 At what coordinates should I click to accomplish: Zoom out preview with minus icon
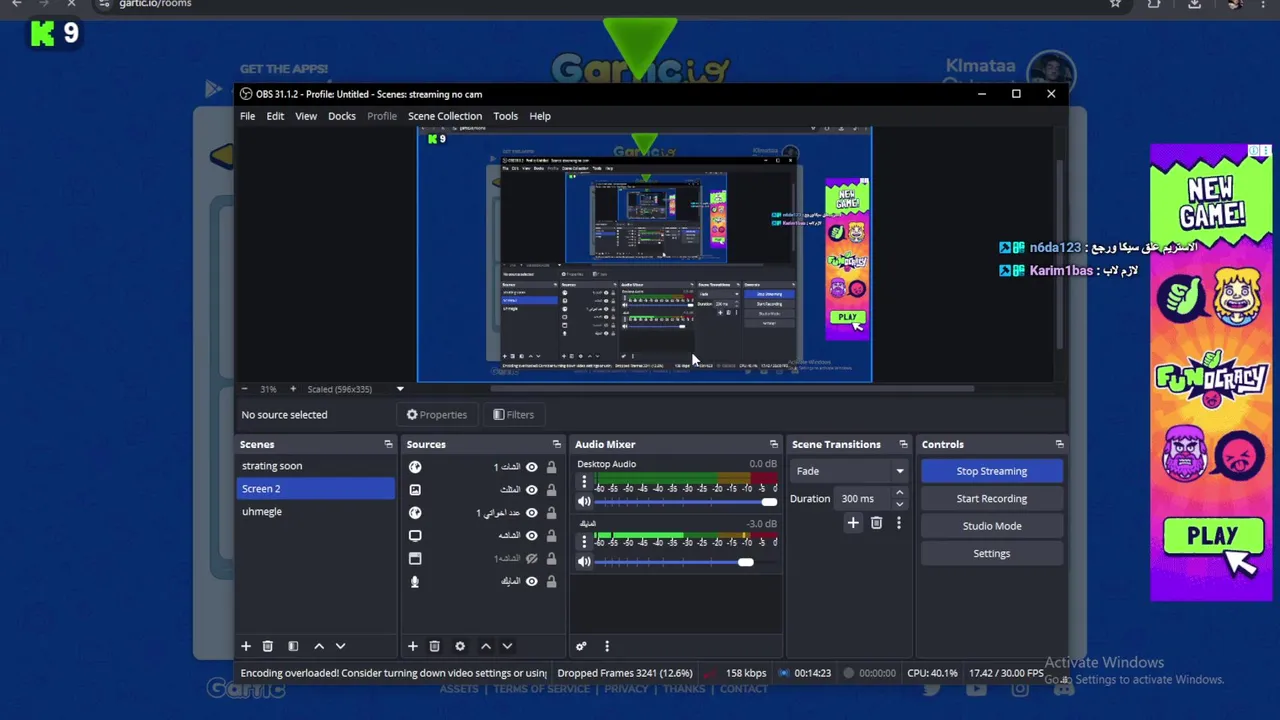[244, 389]
